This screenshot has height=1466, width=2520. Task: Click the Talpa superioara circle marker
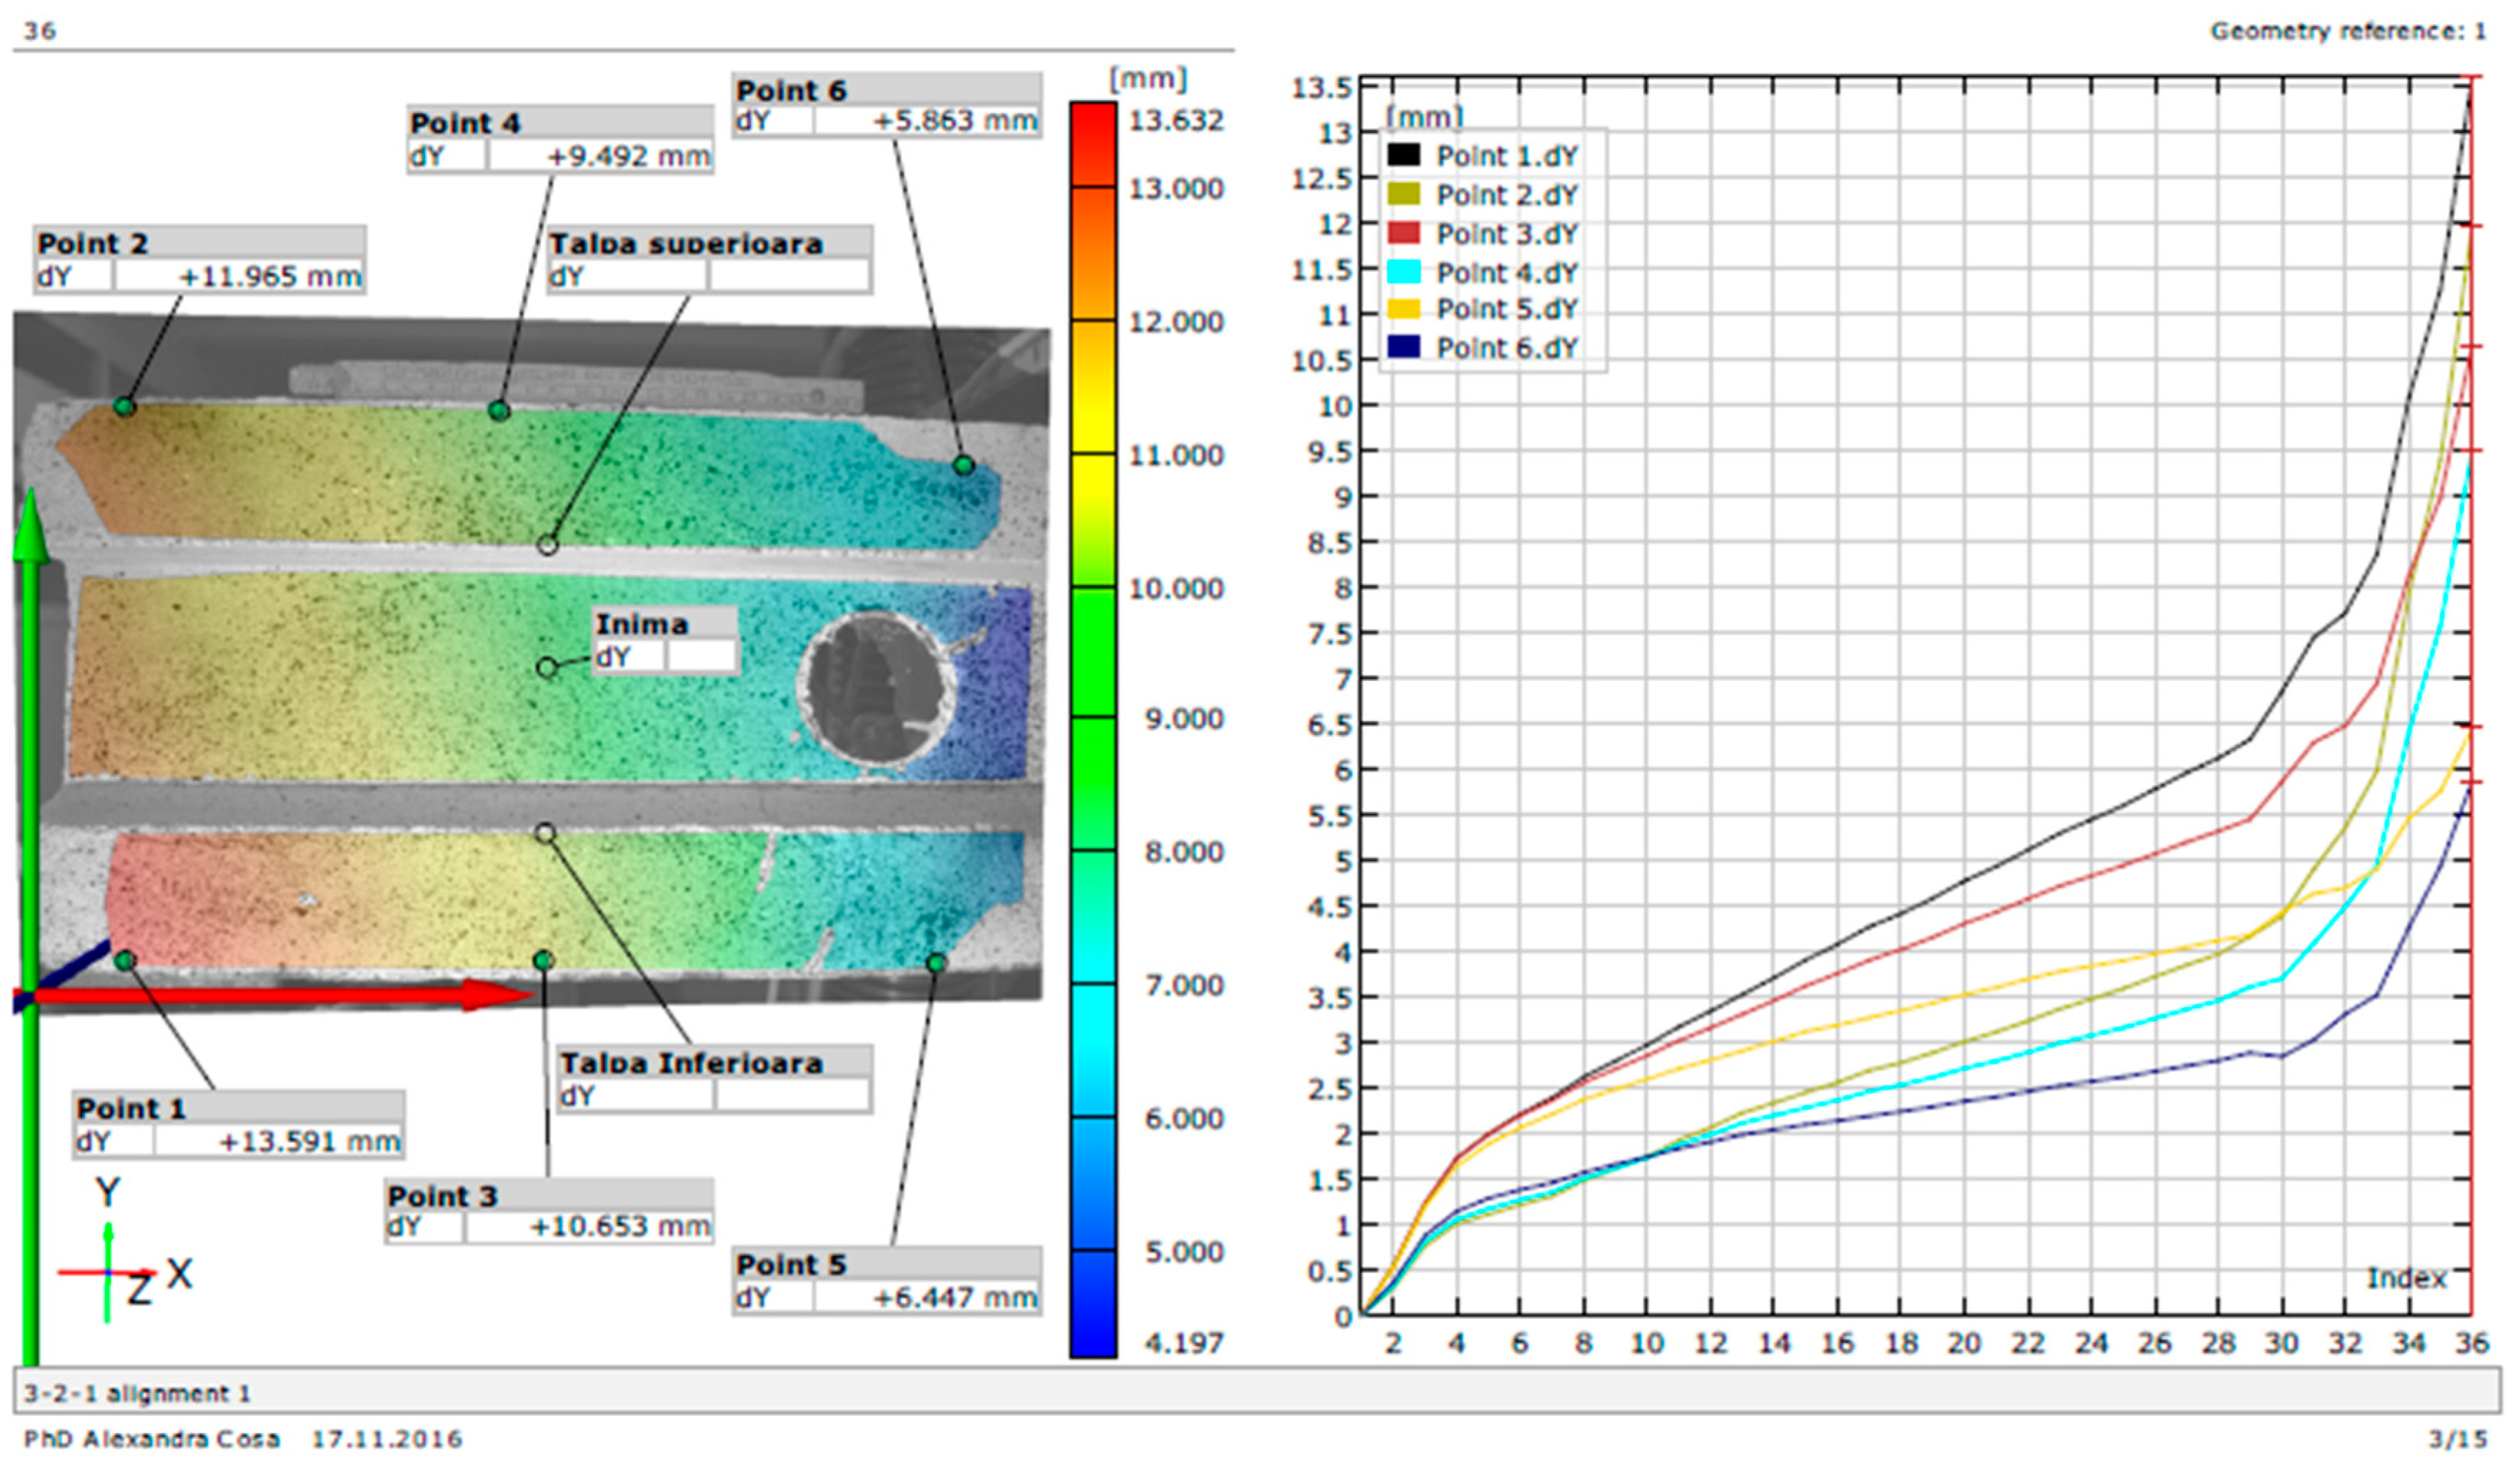pos(547,545)
